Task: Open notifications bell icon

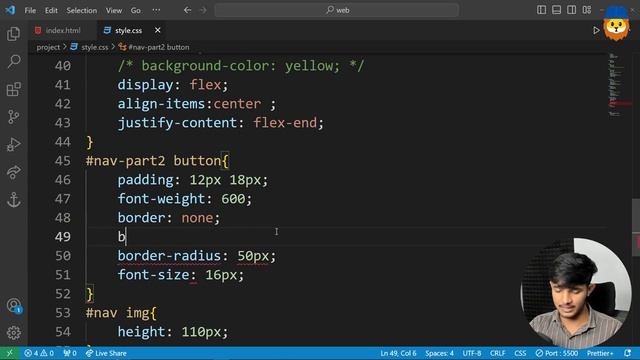Action: 628,353
